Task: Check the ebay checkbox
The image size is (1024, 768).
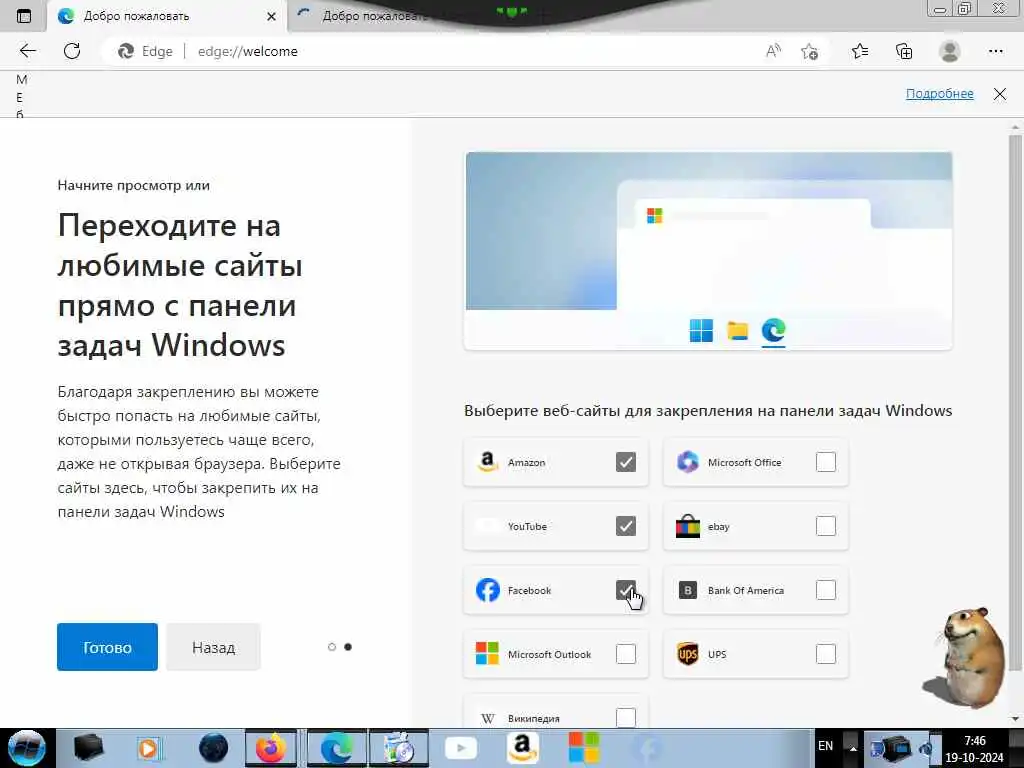Action: (x=825, y=526)
